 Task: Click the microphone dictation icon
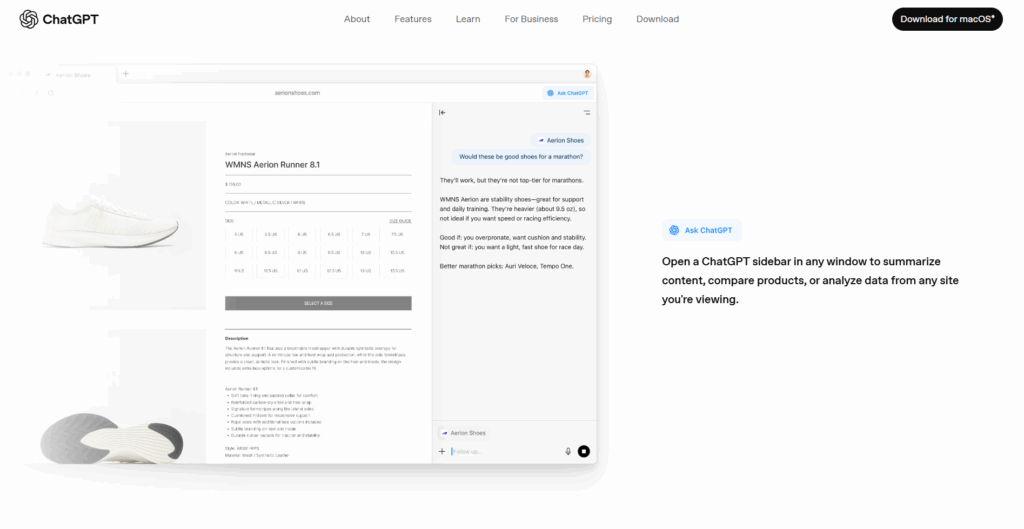pyautogui.click(x=568, y=451)
